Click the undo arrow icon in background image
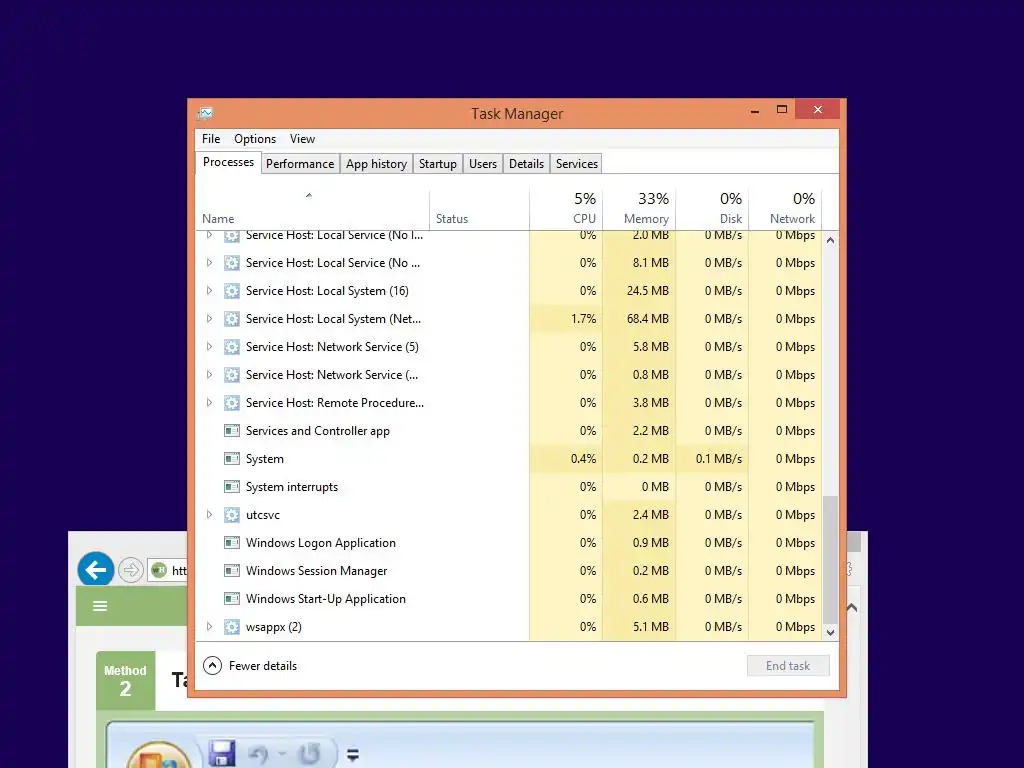Screen dimensions: 1024x768 click(259, 754)
